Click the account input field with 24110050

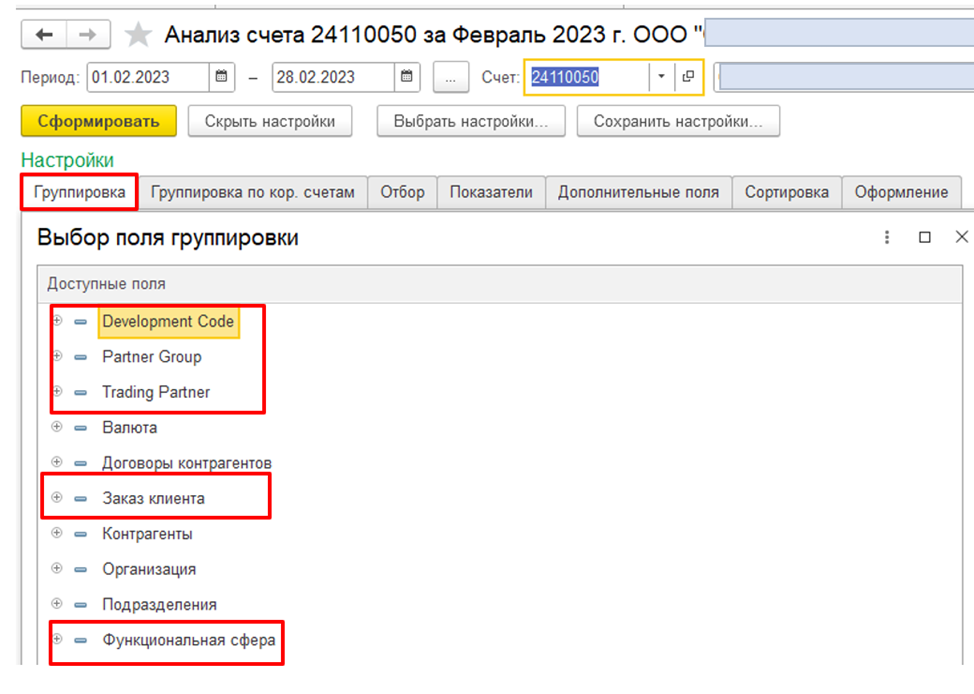(x=587, y=77)
